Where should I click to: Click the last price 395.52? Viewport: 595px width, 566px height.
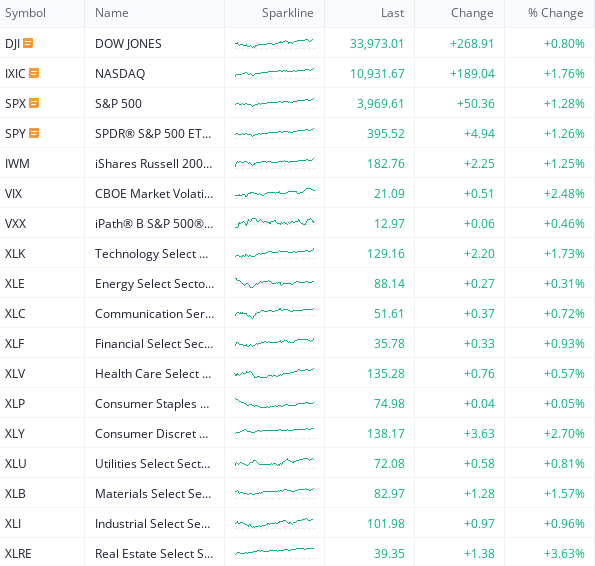pos(386,134)
